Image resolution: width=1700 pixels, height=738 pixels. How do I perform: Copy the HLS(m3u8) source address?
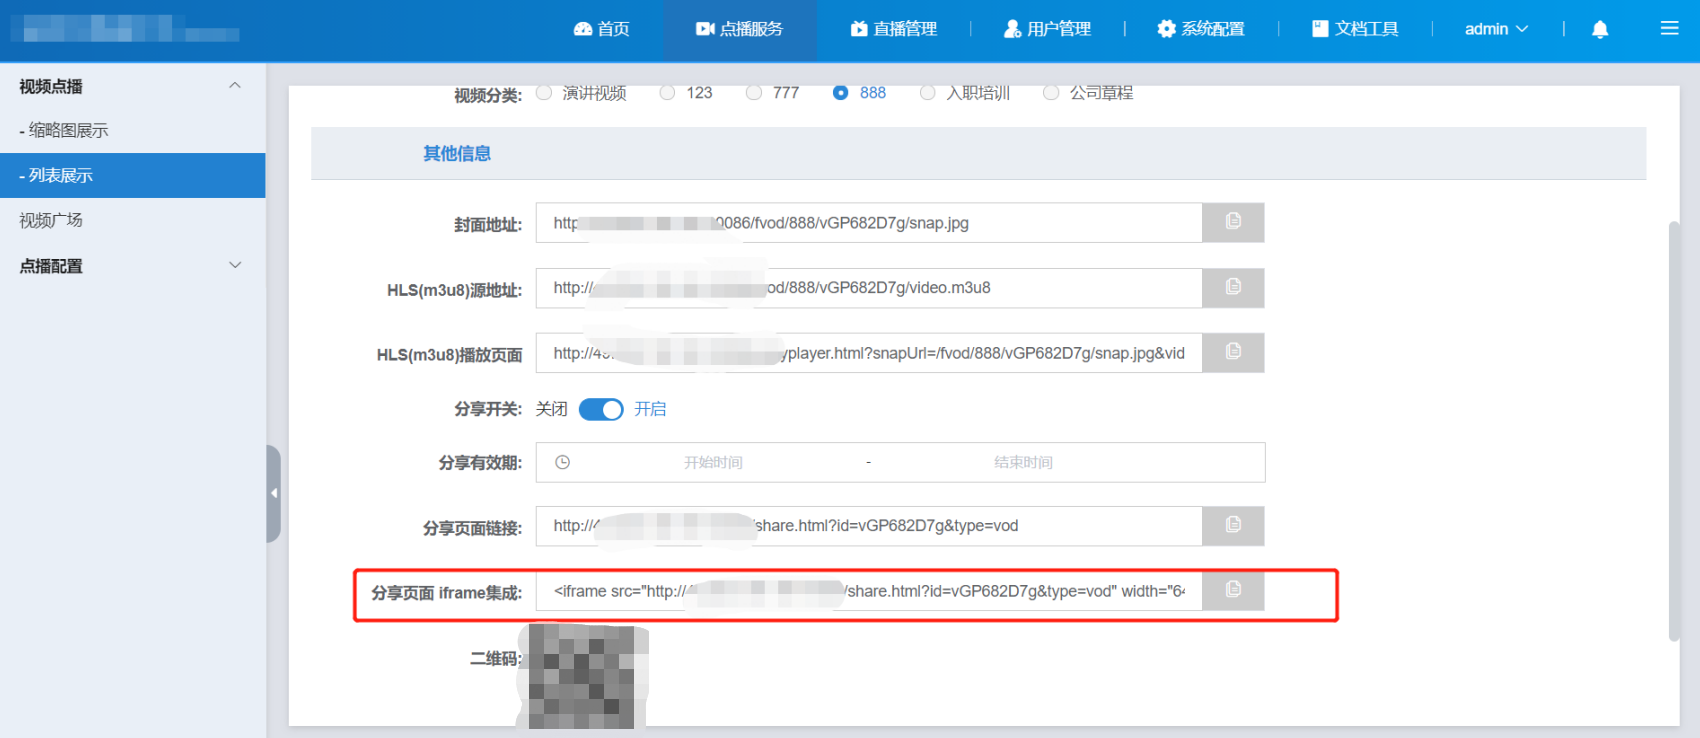pyautogui.click(x=1233, y=288)
